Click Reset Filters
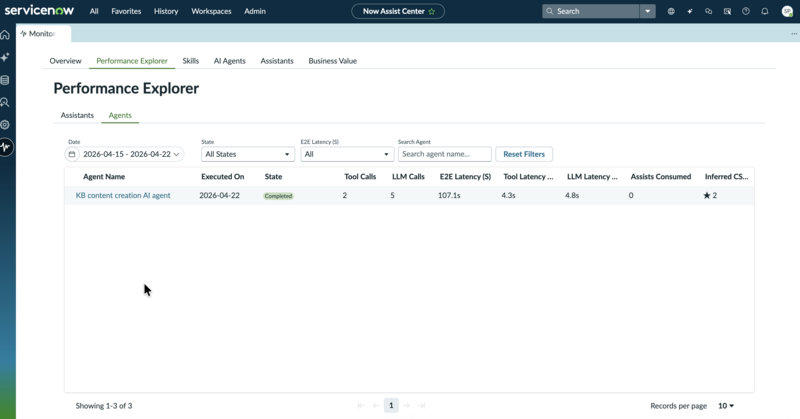 tap(524, 154)
